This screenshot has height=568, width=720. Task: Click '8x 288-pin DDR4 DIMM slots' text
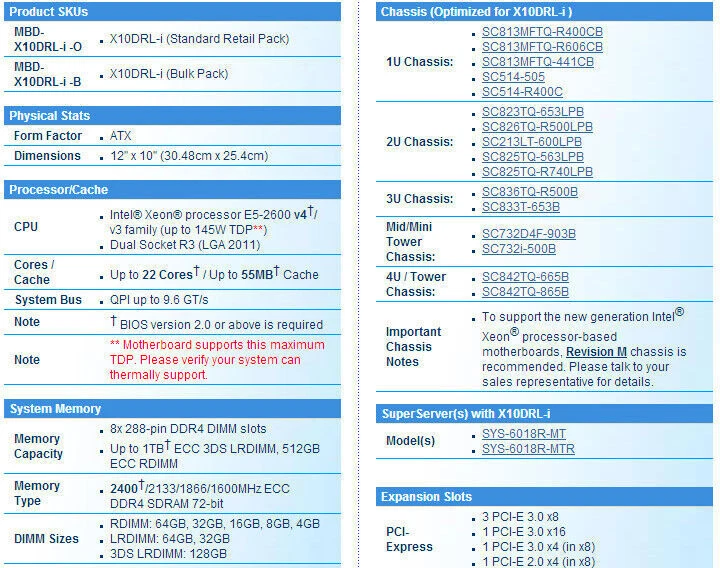(x=188, y=428)
